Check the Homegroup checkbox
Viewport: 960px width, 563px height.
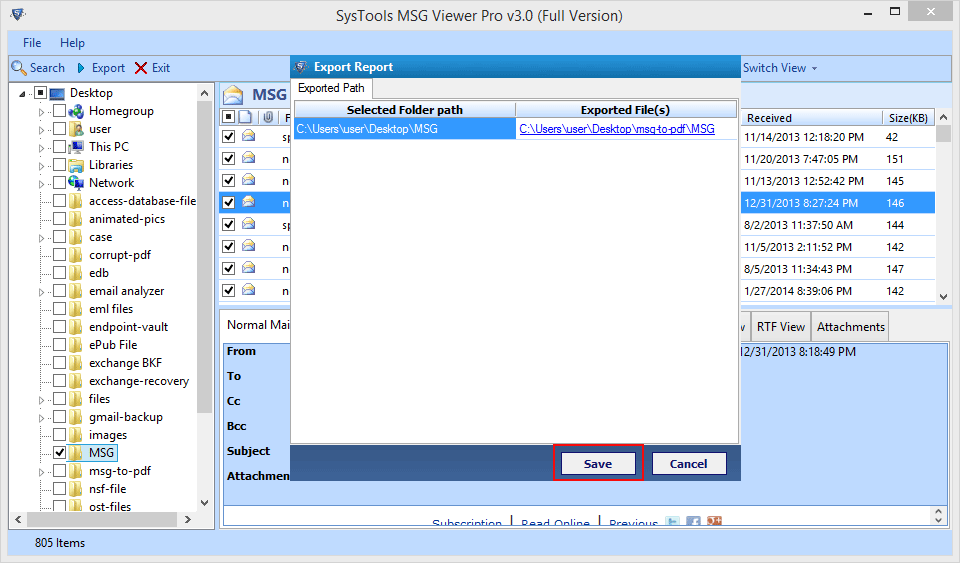click(x=59, y=111)
